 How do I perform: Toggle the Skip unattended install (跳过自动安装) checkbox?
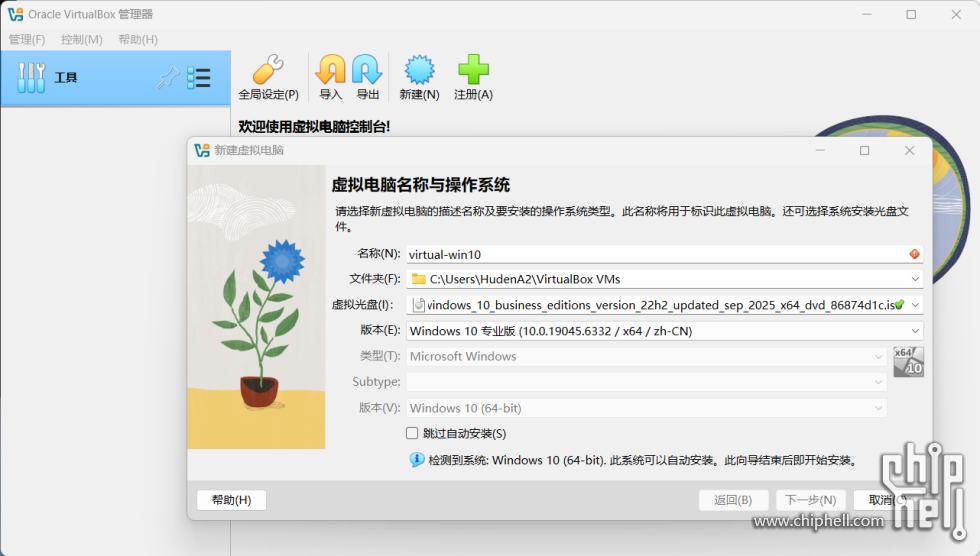(x=412, y=433)
